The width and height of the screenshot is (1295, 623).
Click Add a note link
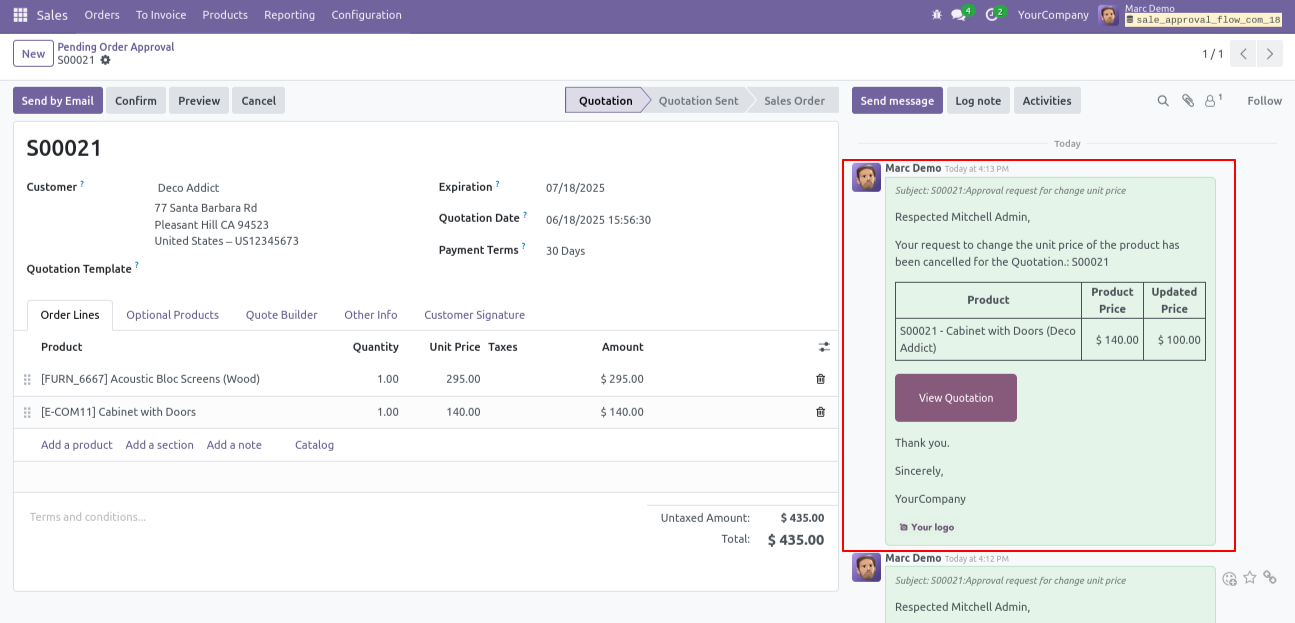[x=234, y=445]
